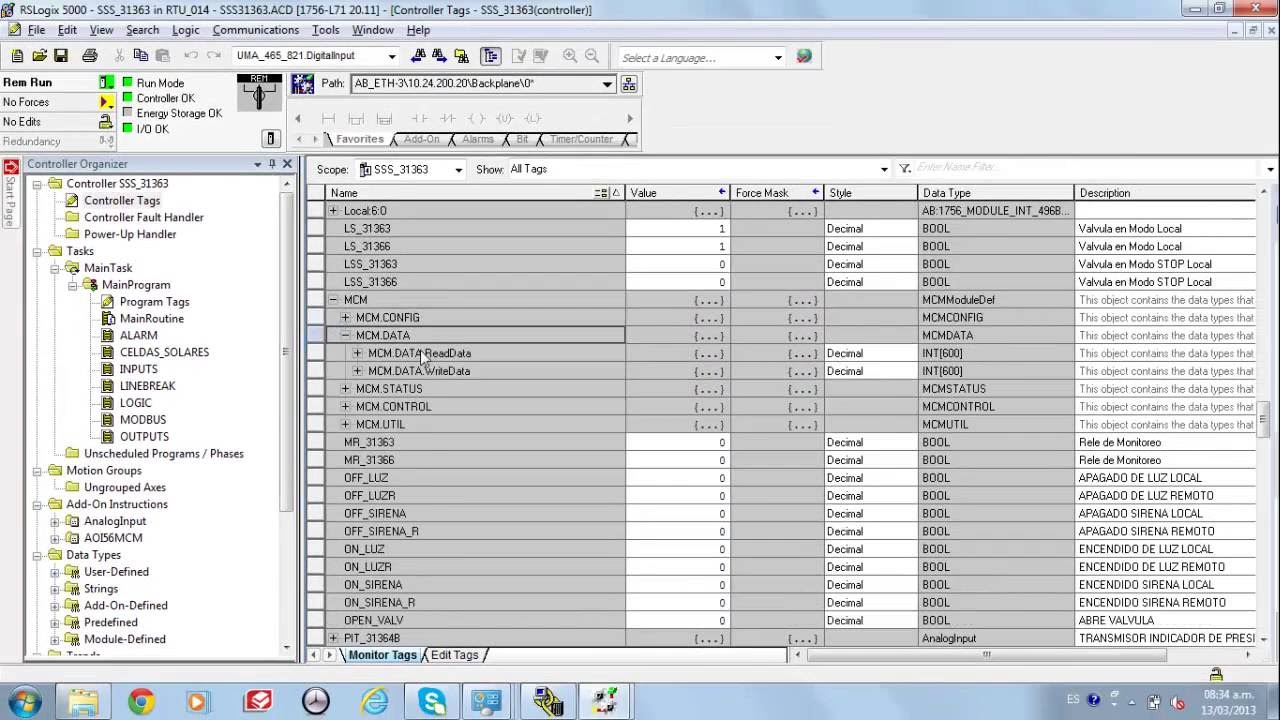Click the Enter Name Filter field
Image resolution: width=1280 pixels, height=720 pixels.
1090,168
